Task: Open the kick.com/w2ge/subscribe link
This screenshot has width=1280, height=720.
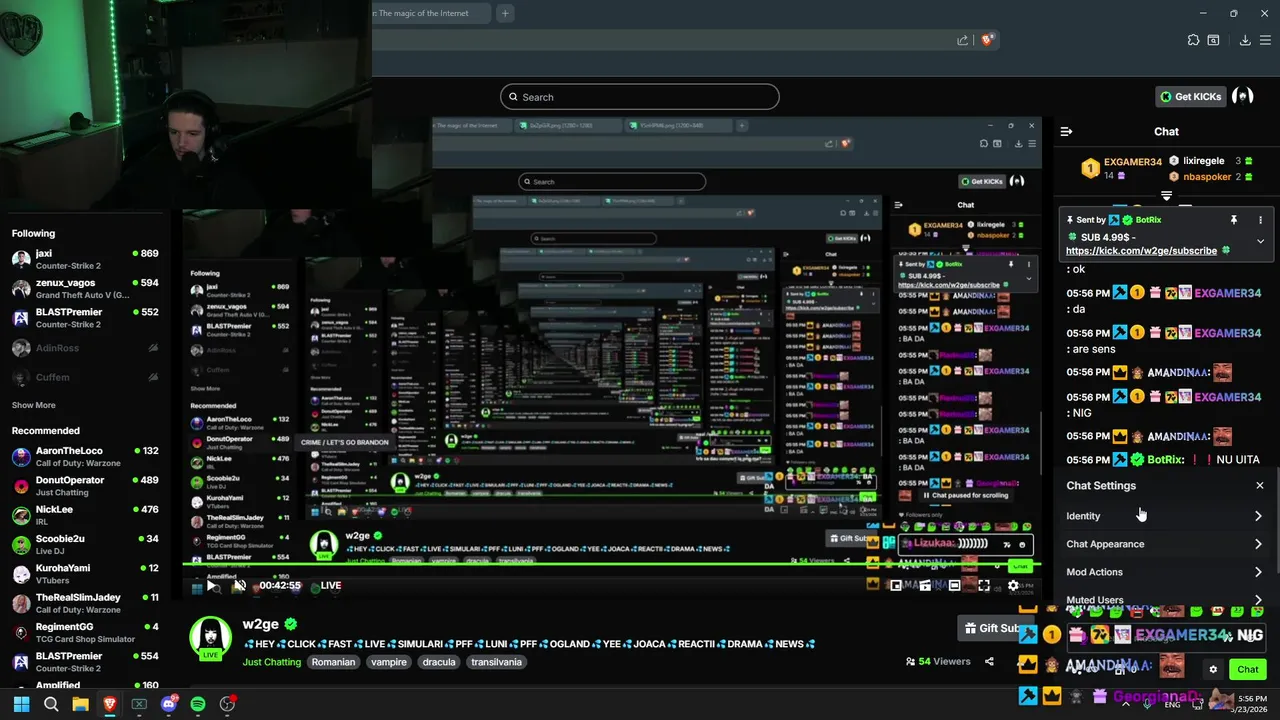Action: [x=1141, y=251]
